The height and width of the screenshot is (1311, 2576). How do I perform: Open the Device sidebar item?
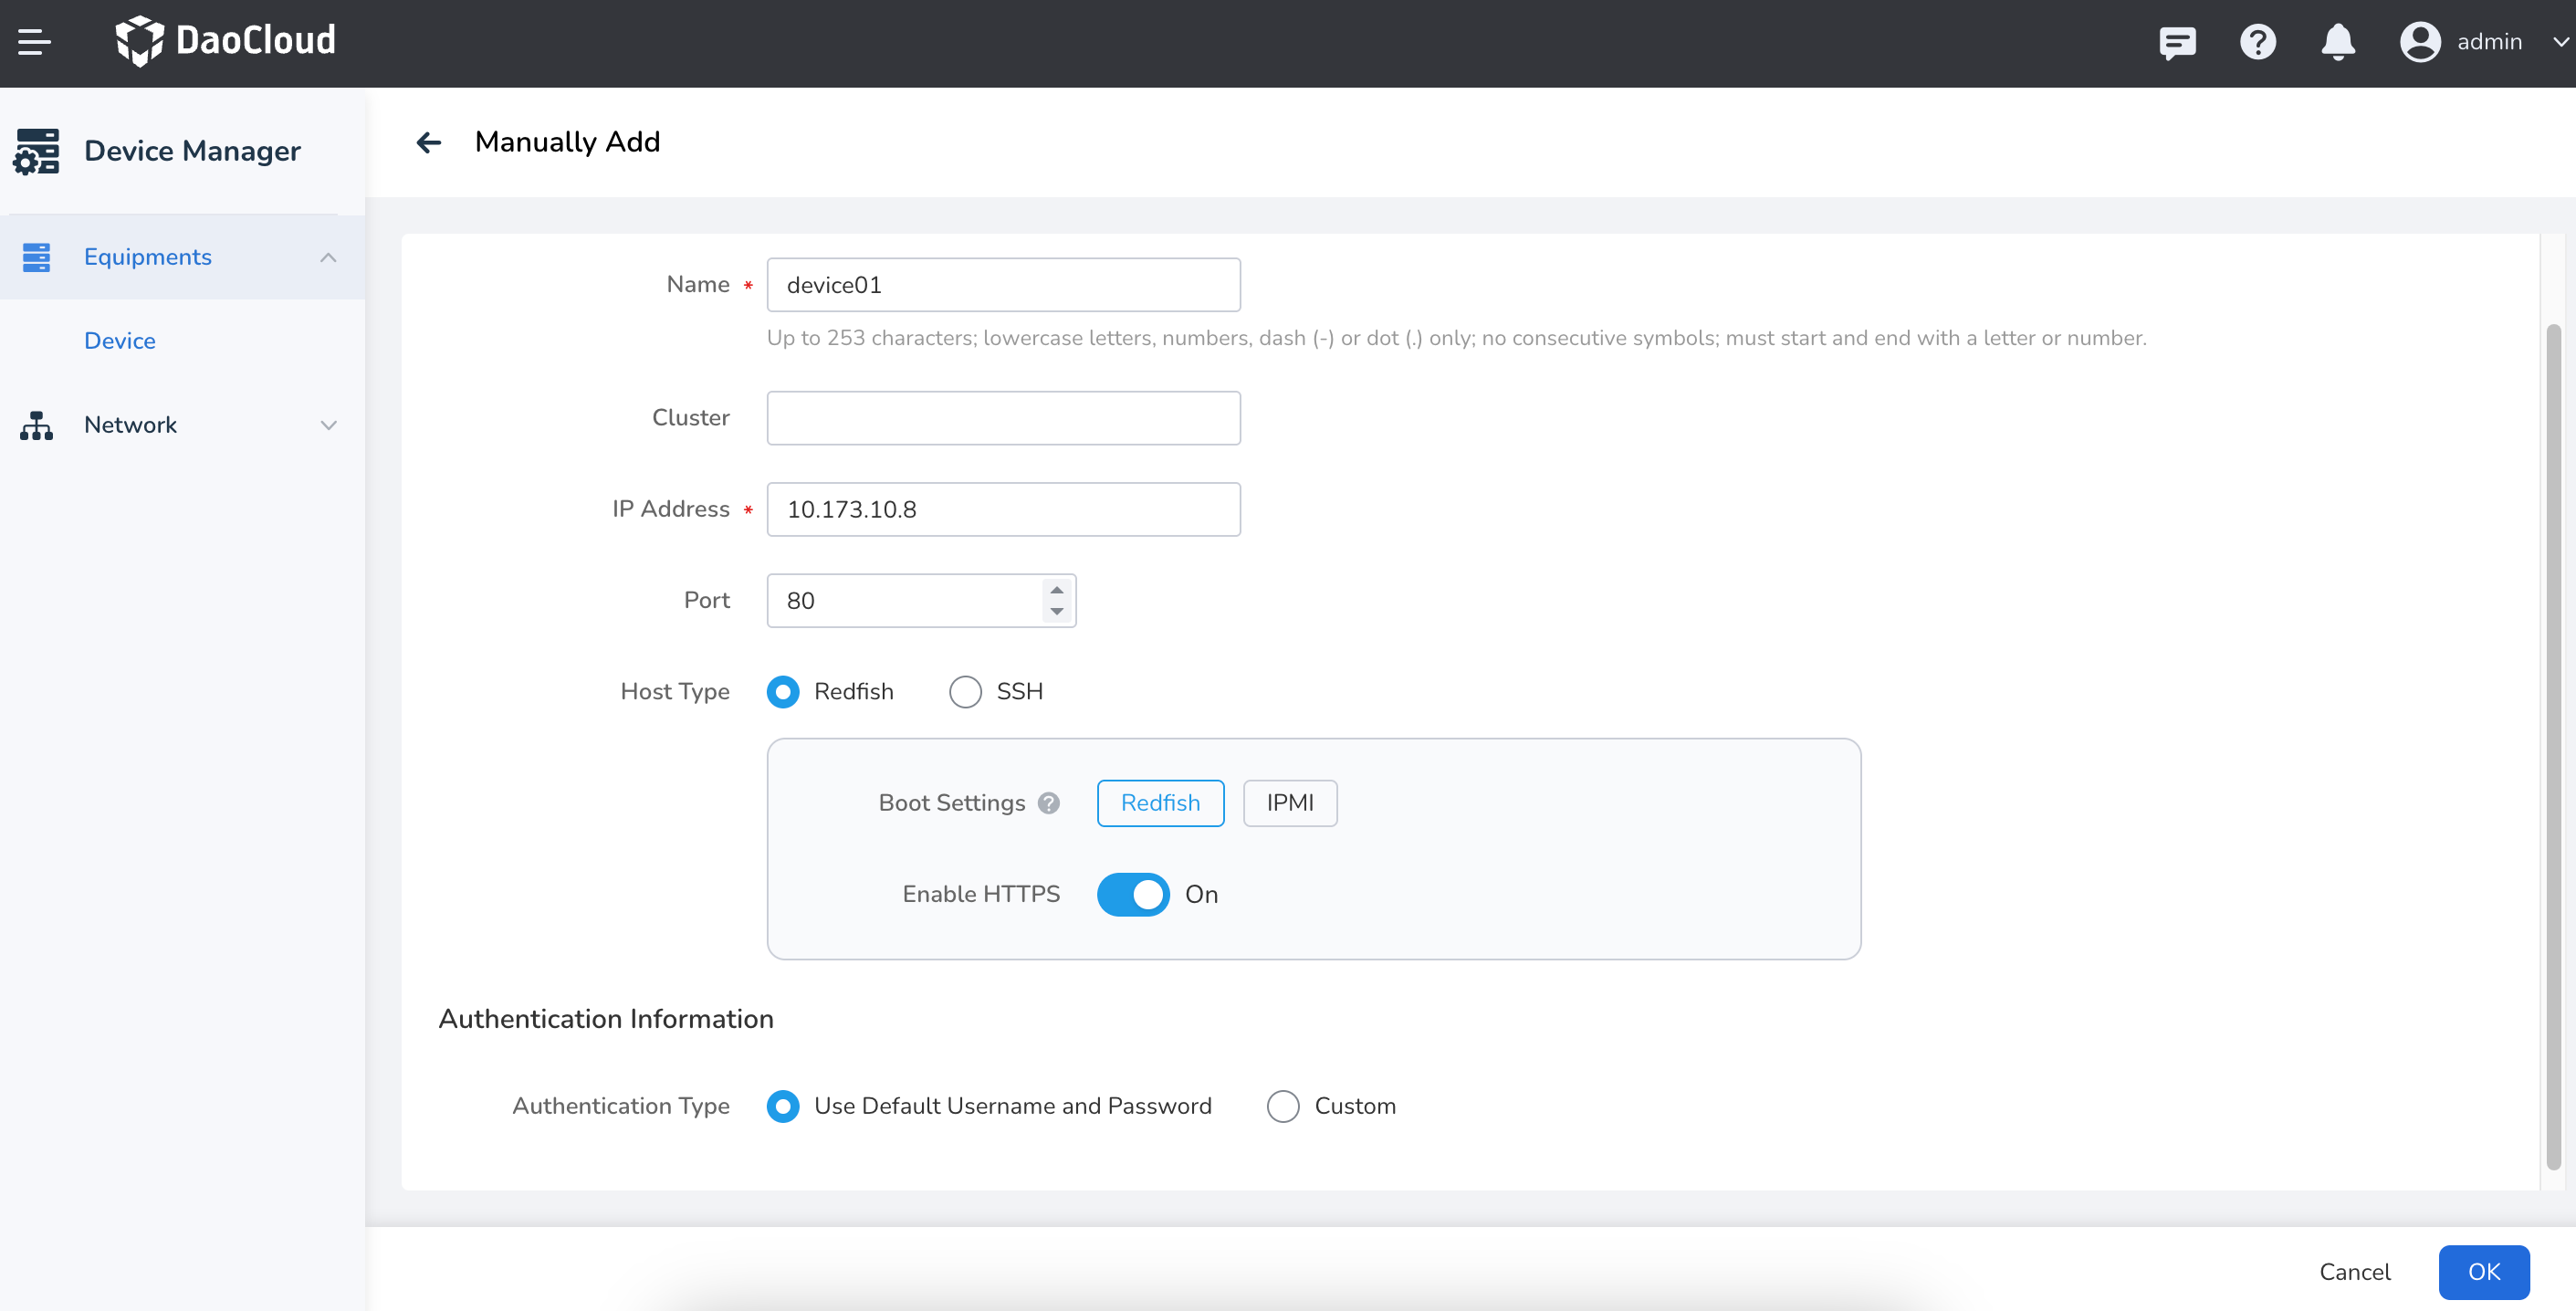click(x=120, y=341)
